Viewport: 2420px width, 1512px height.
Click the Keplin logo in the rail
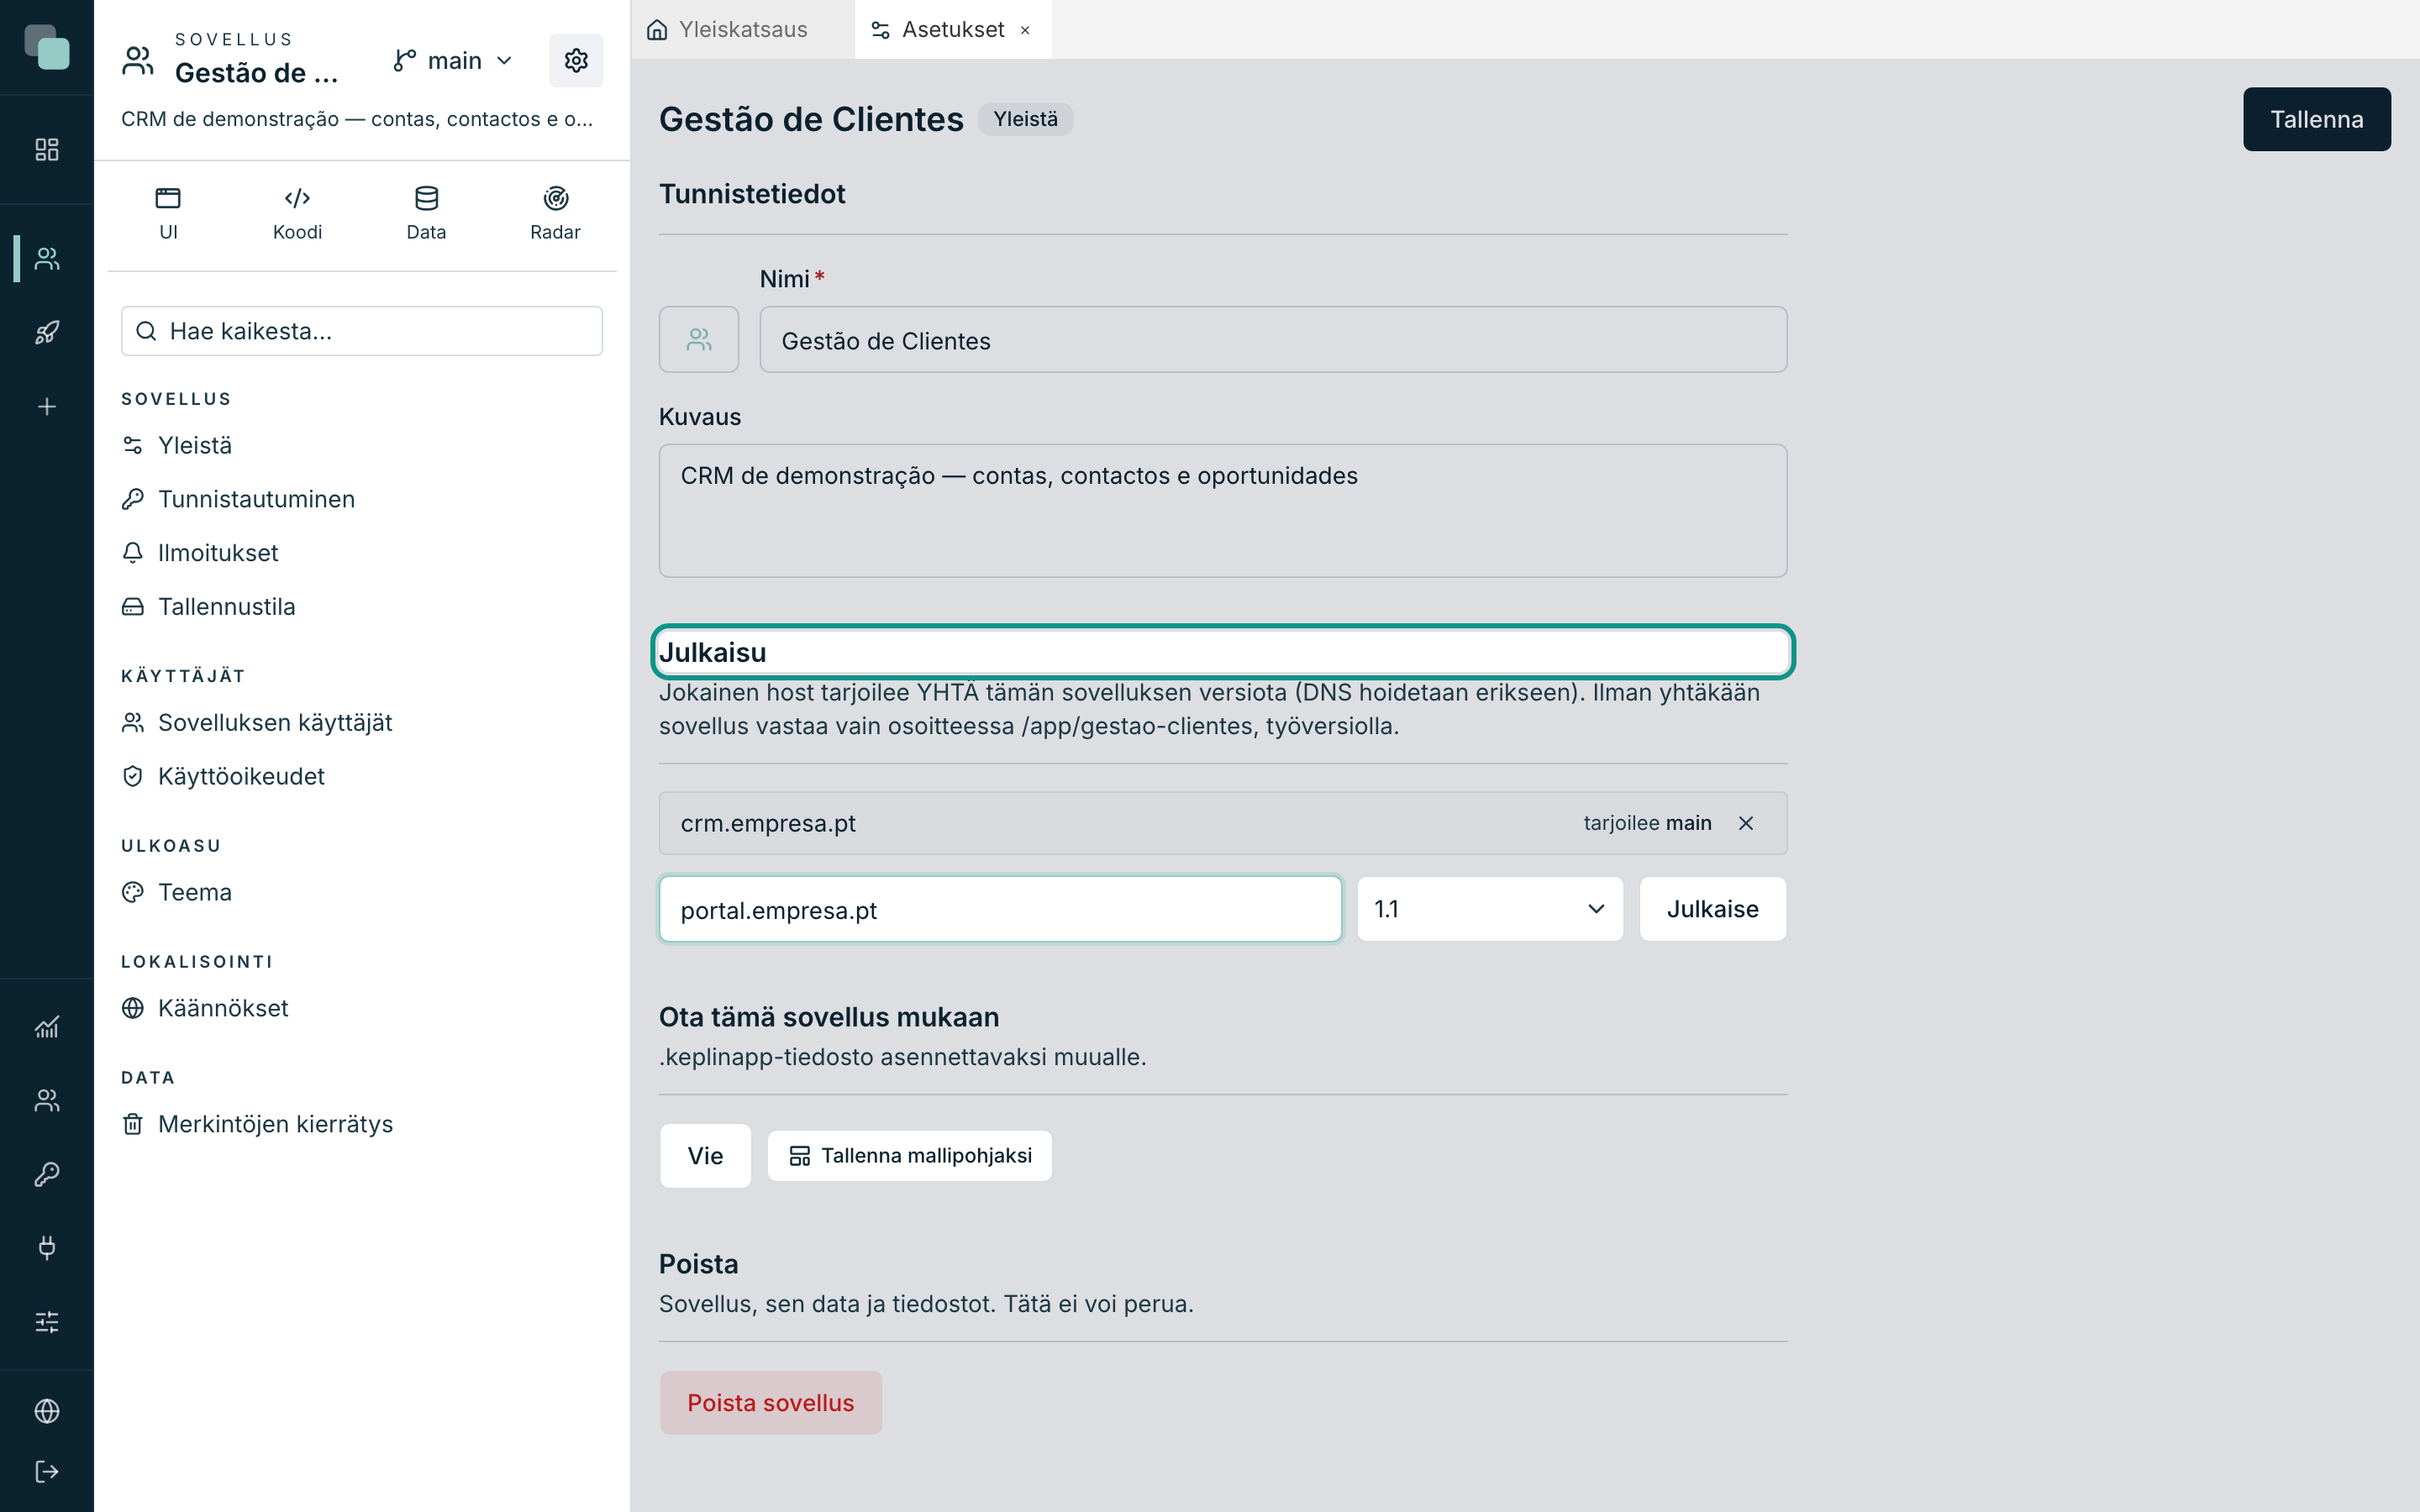point(47,47)
